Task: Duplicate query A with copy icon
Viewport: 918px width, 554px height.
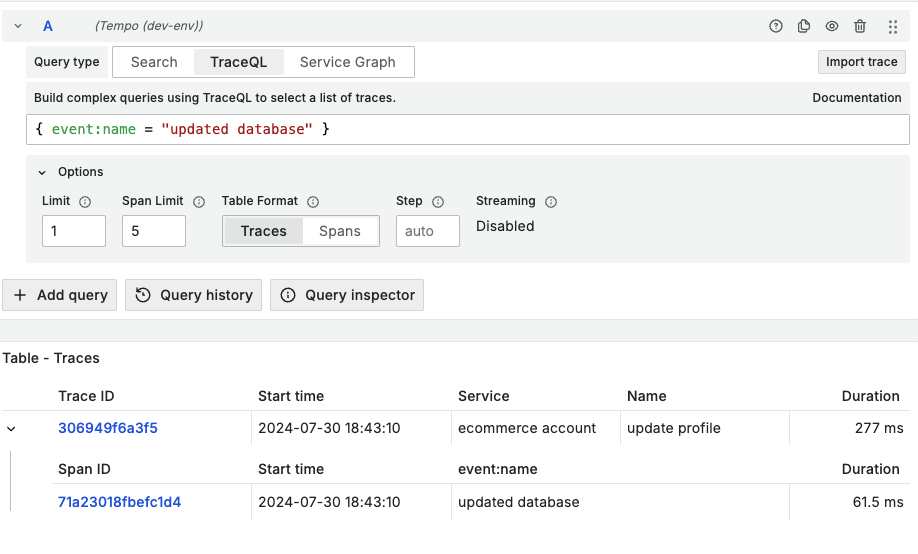Action: tap(804, 27)
